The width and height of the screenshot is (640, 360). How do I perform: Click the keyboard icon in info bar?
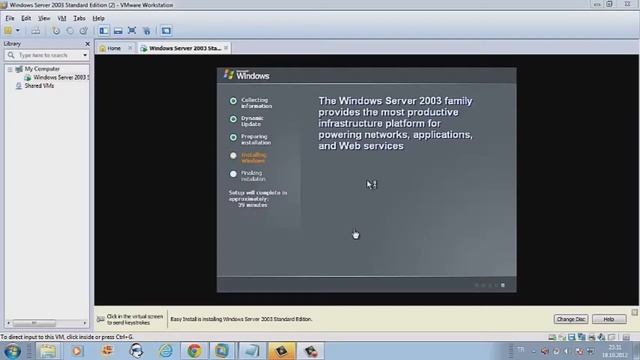tap(100, 319)
